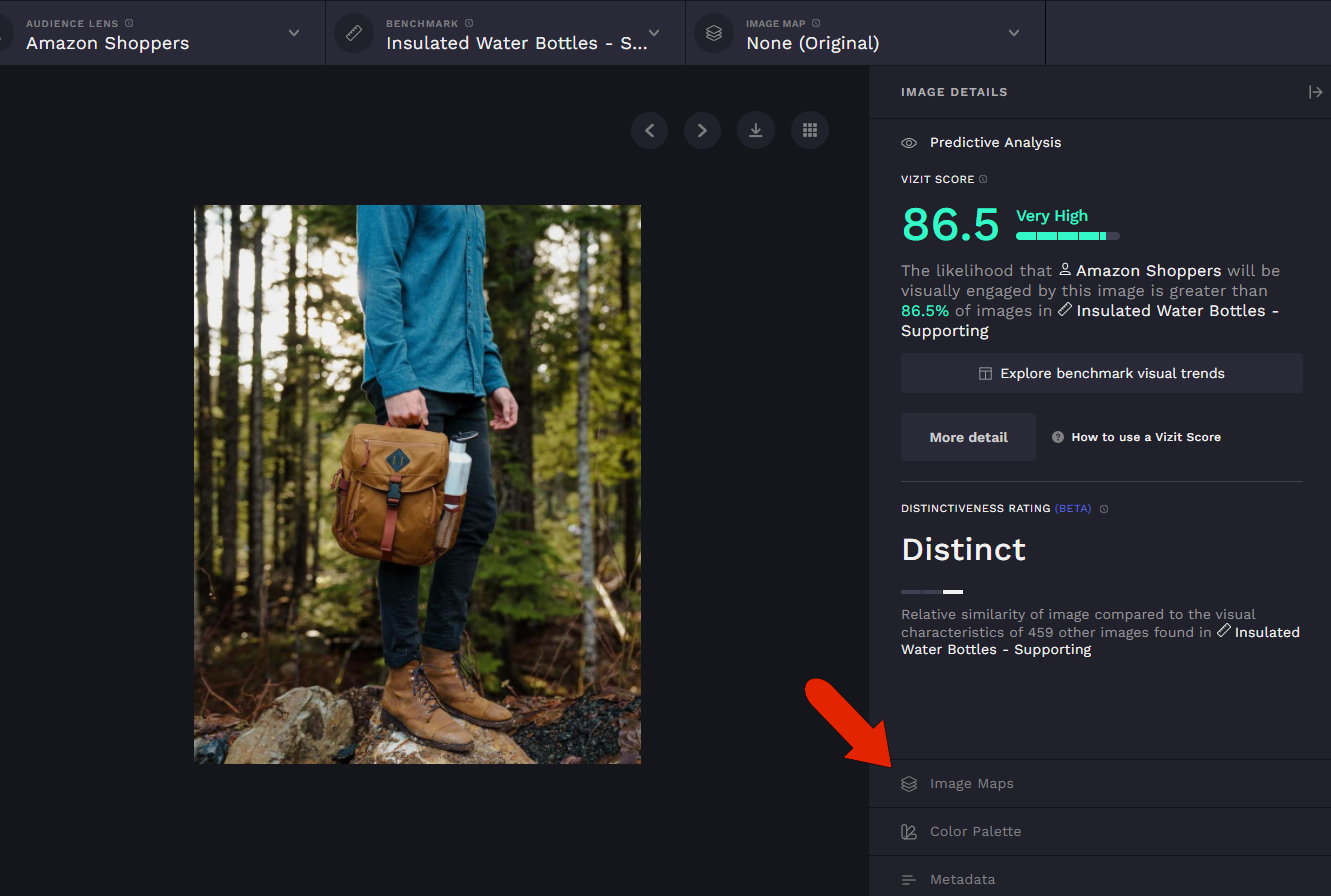Click the next image arrow button

pyautogui.click(x=702, y=130)
